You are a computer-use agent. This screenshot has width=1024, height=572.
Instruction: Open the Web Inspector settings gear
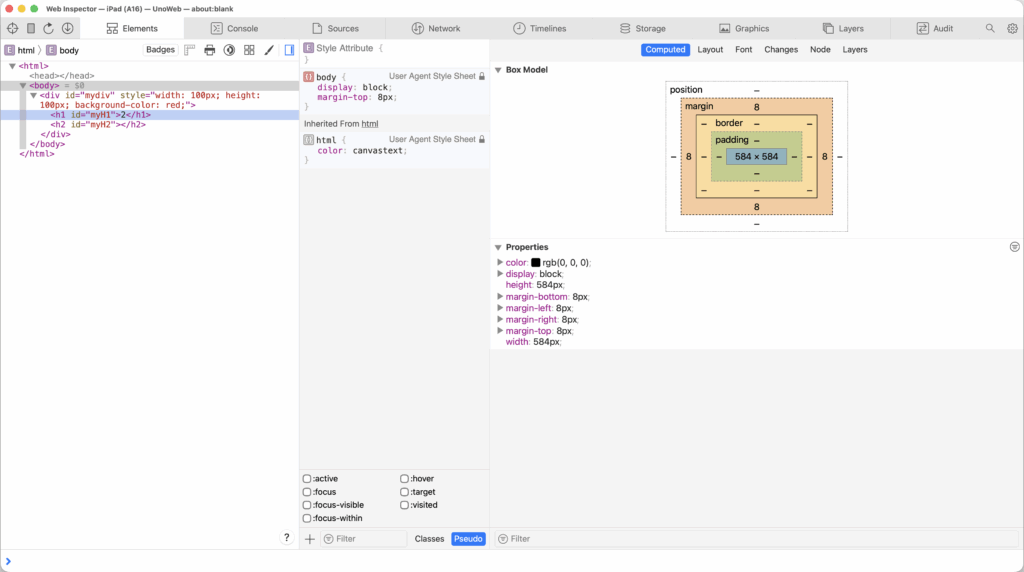tap(1012, 29)
